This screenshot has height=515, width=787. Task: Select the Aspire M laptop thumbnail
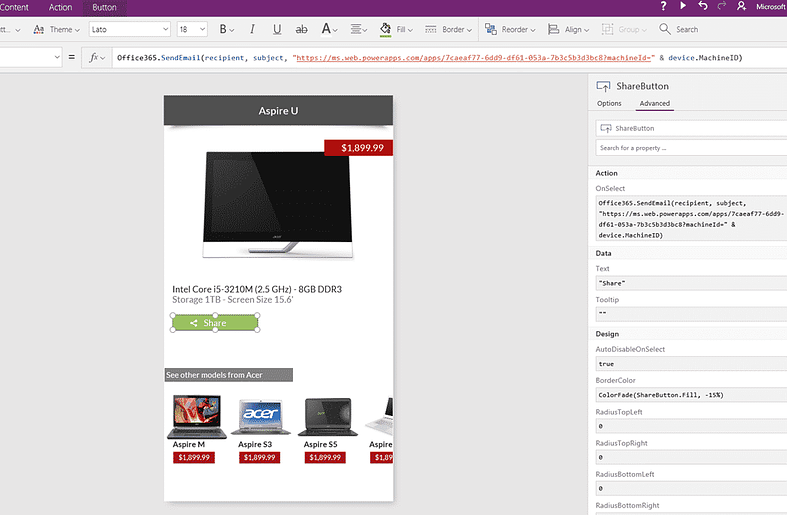[197, 416]
